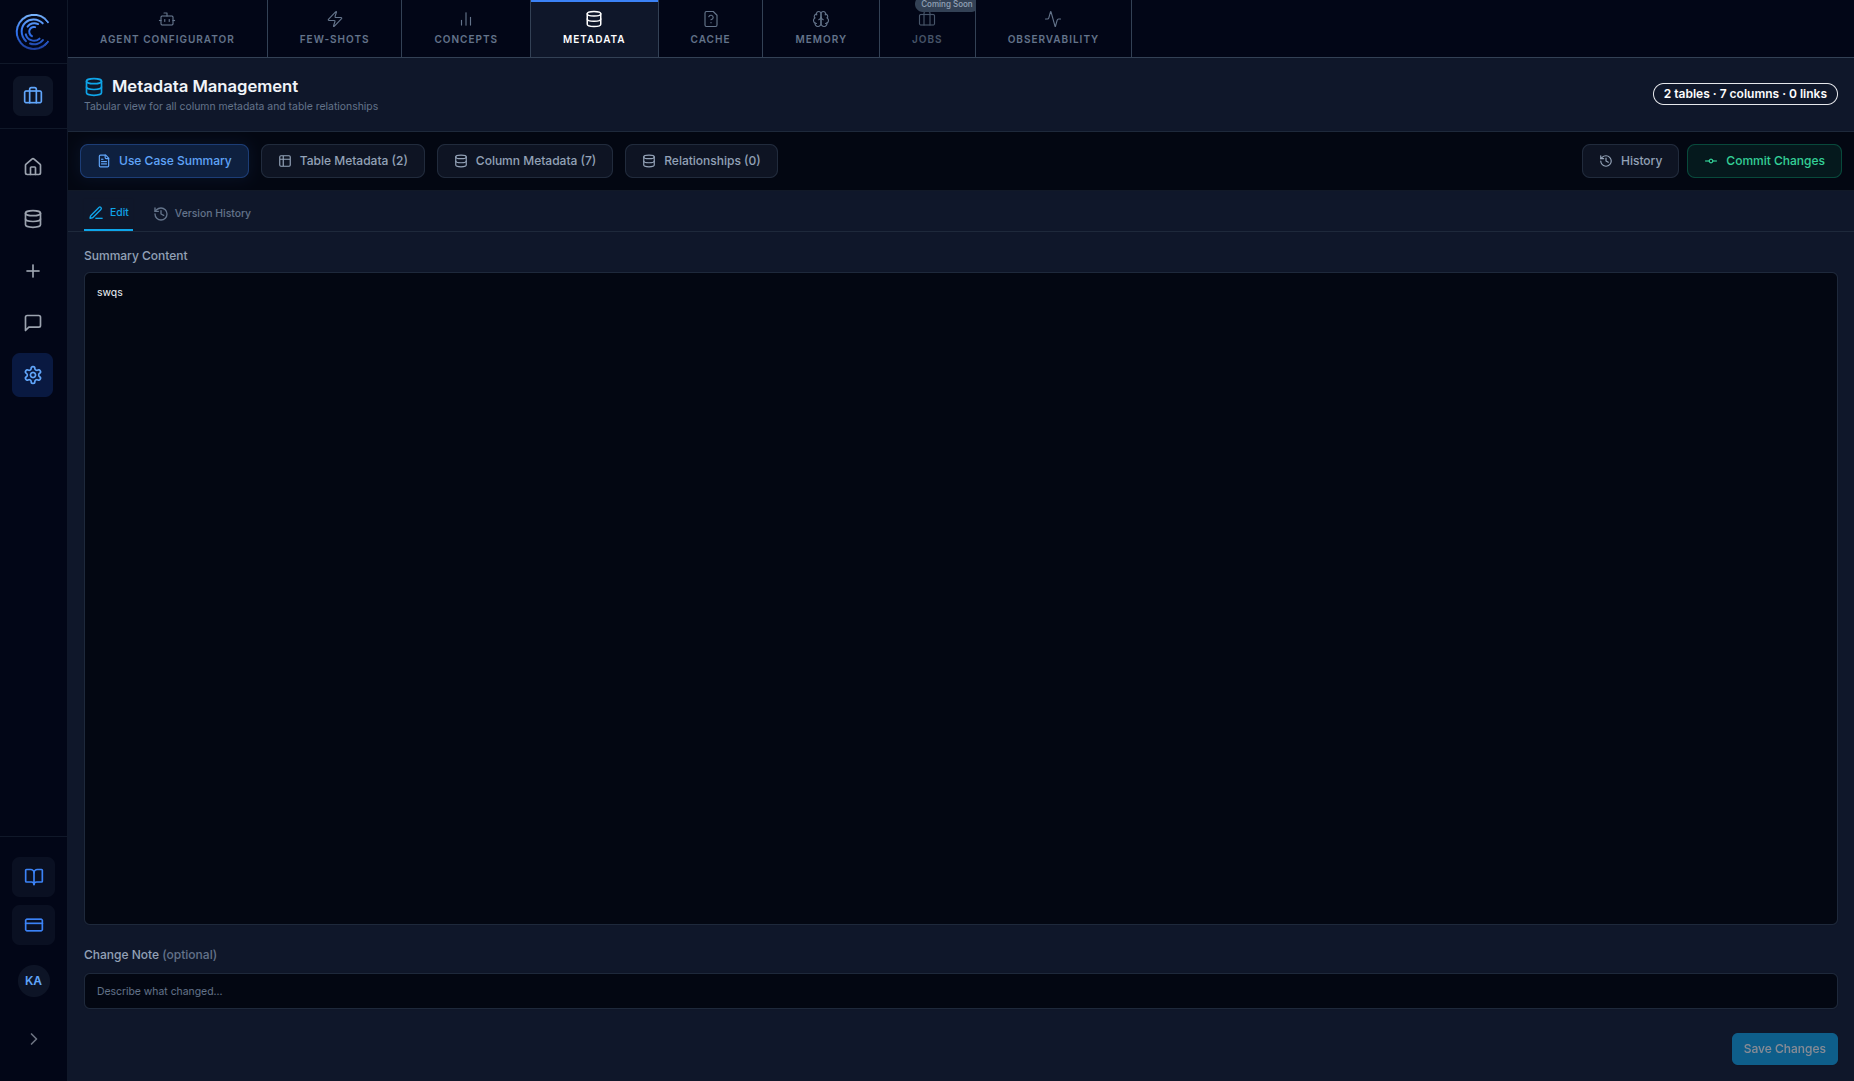
Task: Switch to the Agent Configurator tab
Action: 167,29
